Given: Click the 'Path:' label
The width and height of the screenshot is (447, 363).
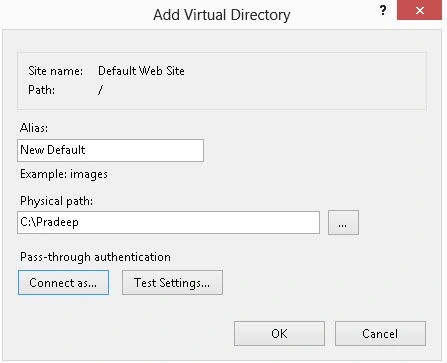Looking at the screenshot, I should pos(41,90).
